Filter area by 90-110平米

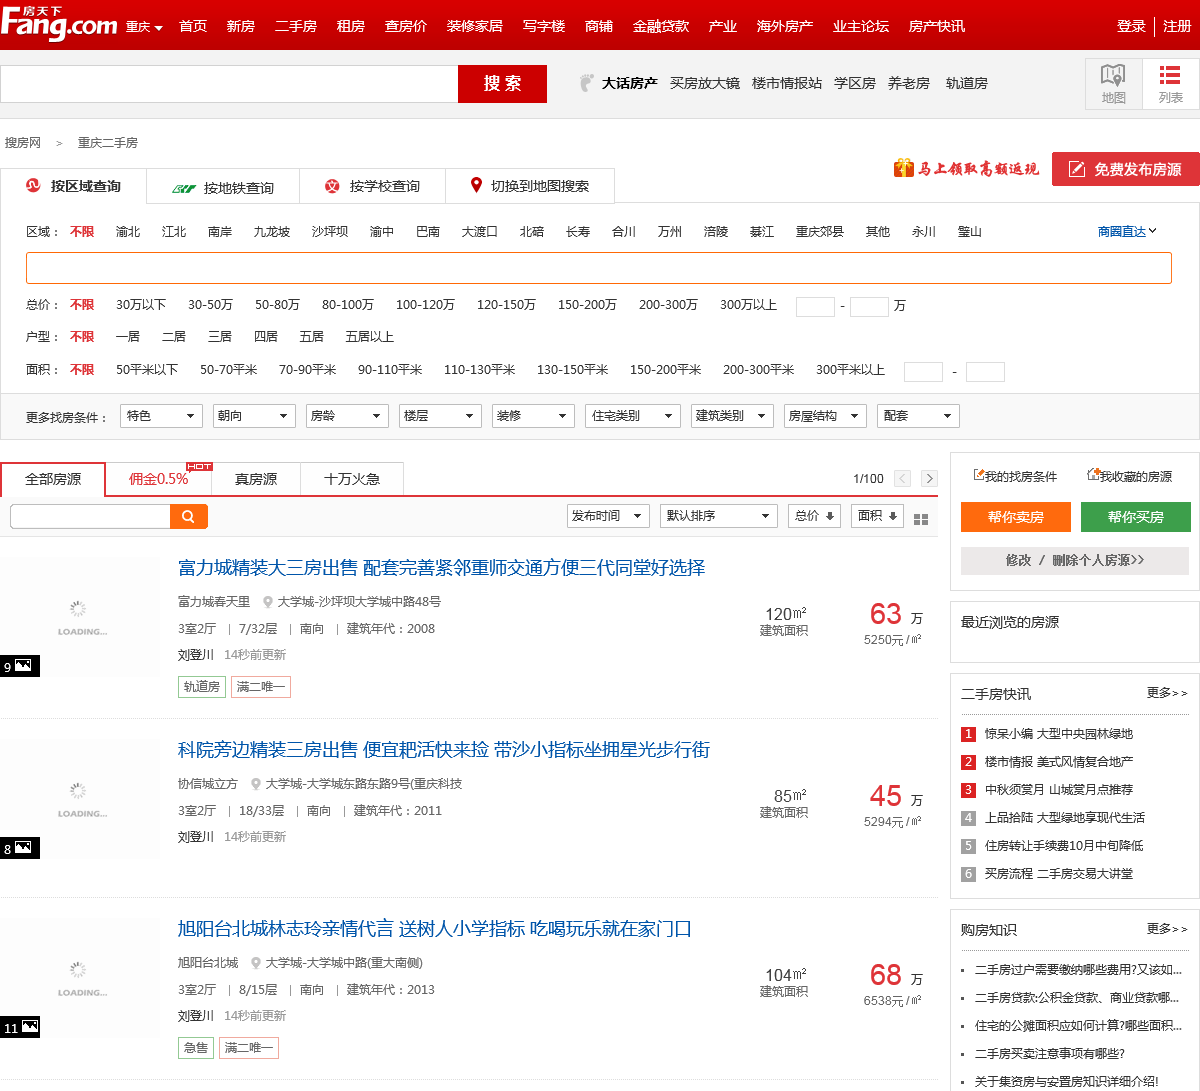pyautogui.click(x=390, y=369)
